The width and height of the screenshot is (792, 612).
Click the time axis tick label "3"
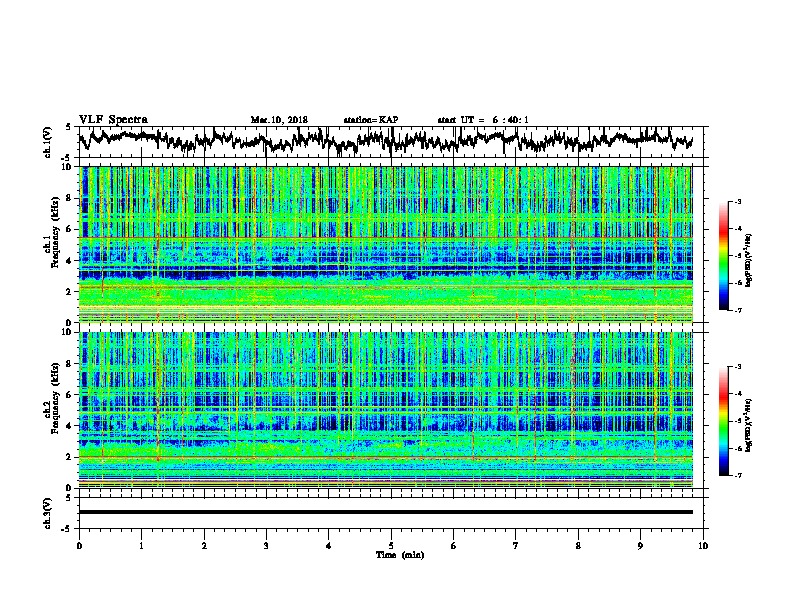click(x=266, y=546)
